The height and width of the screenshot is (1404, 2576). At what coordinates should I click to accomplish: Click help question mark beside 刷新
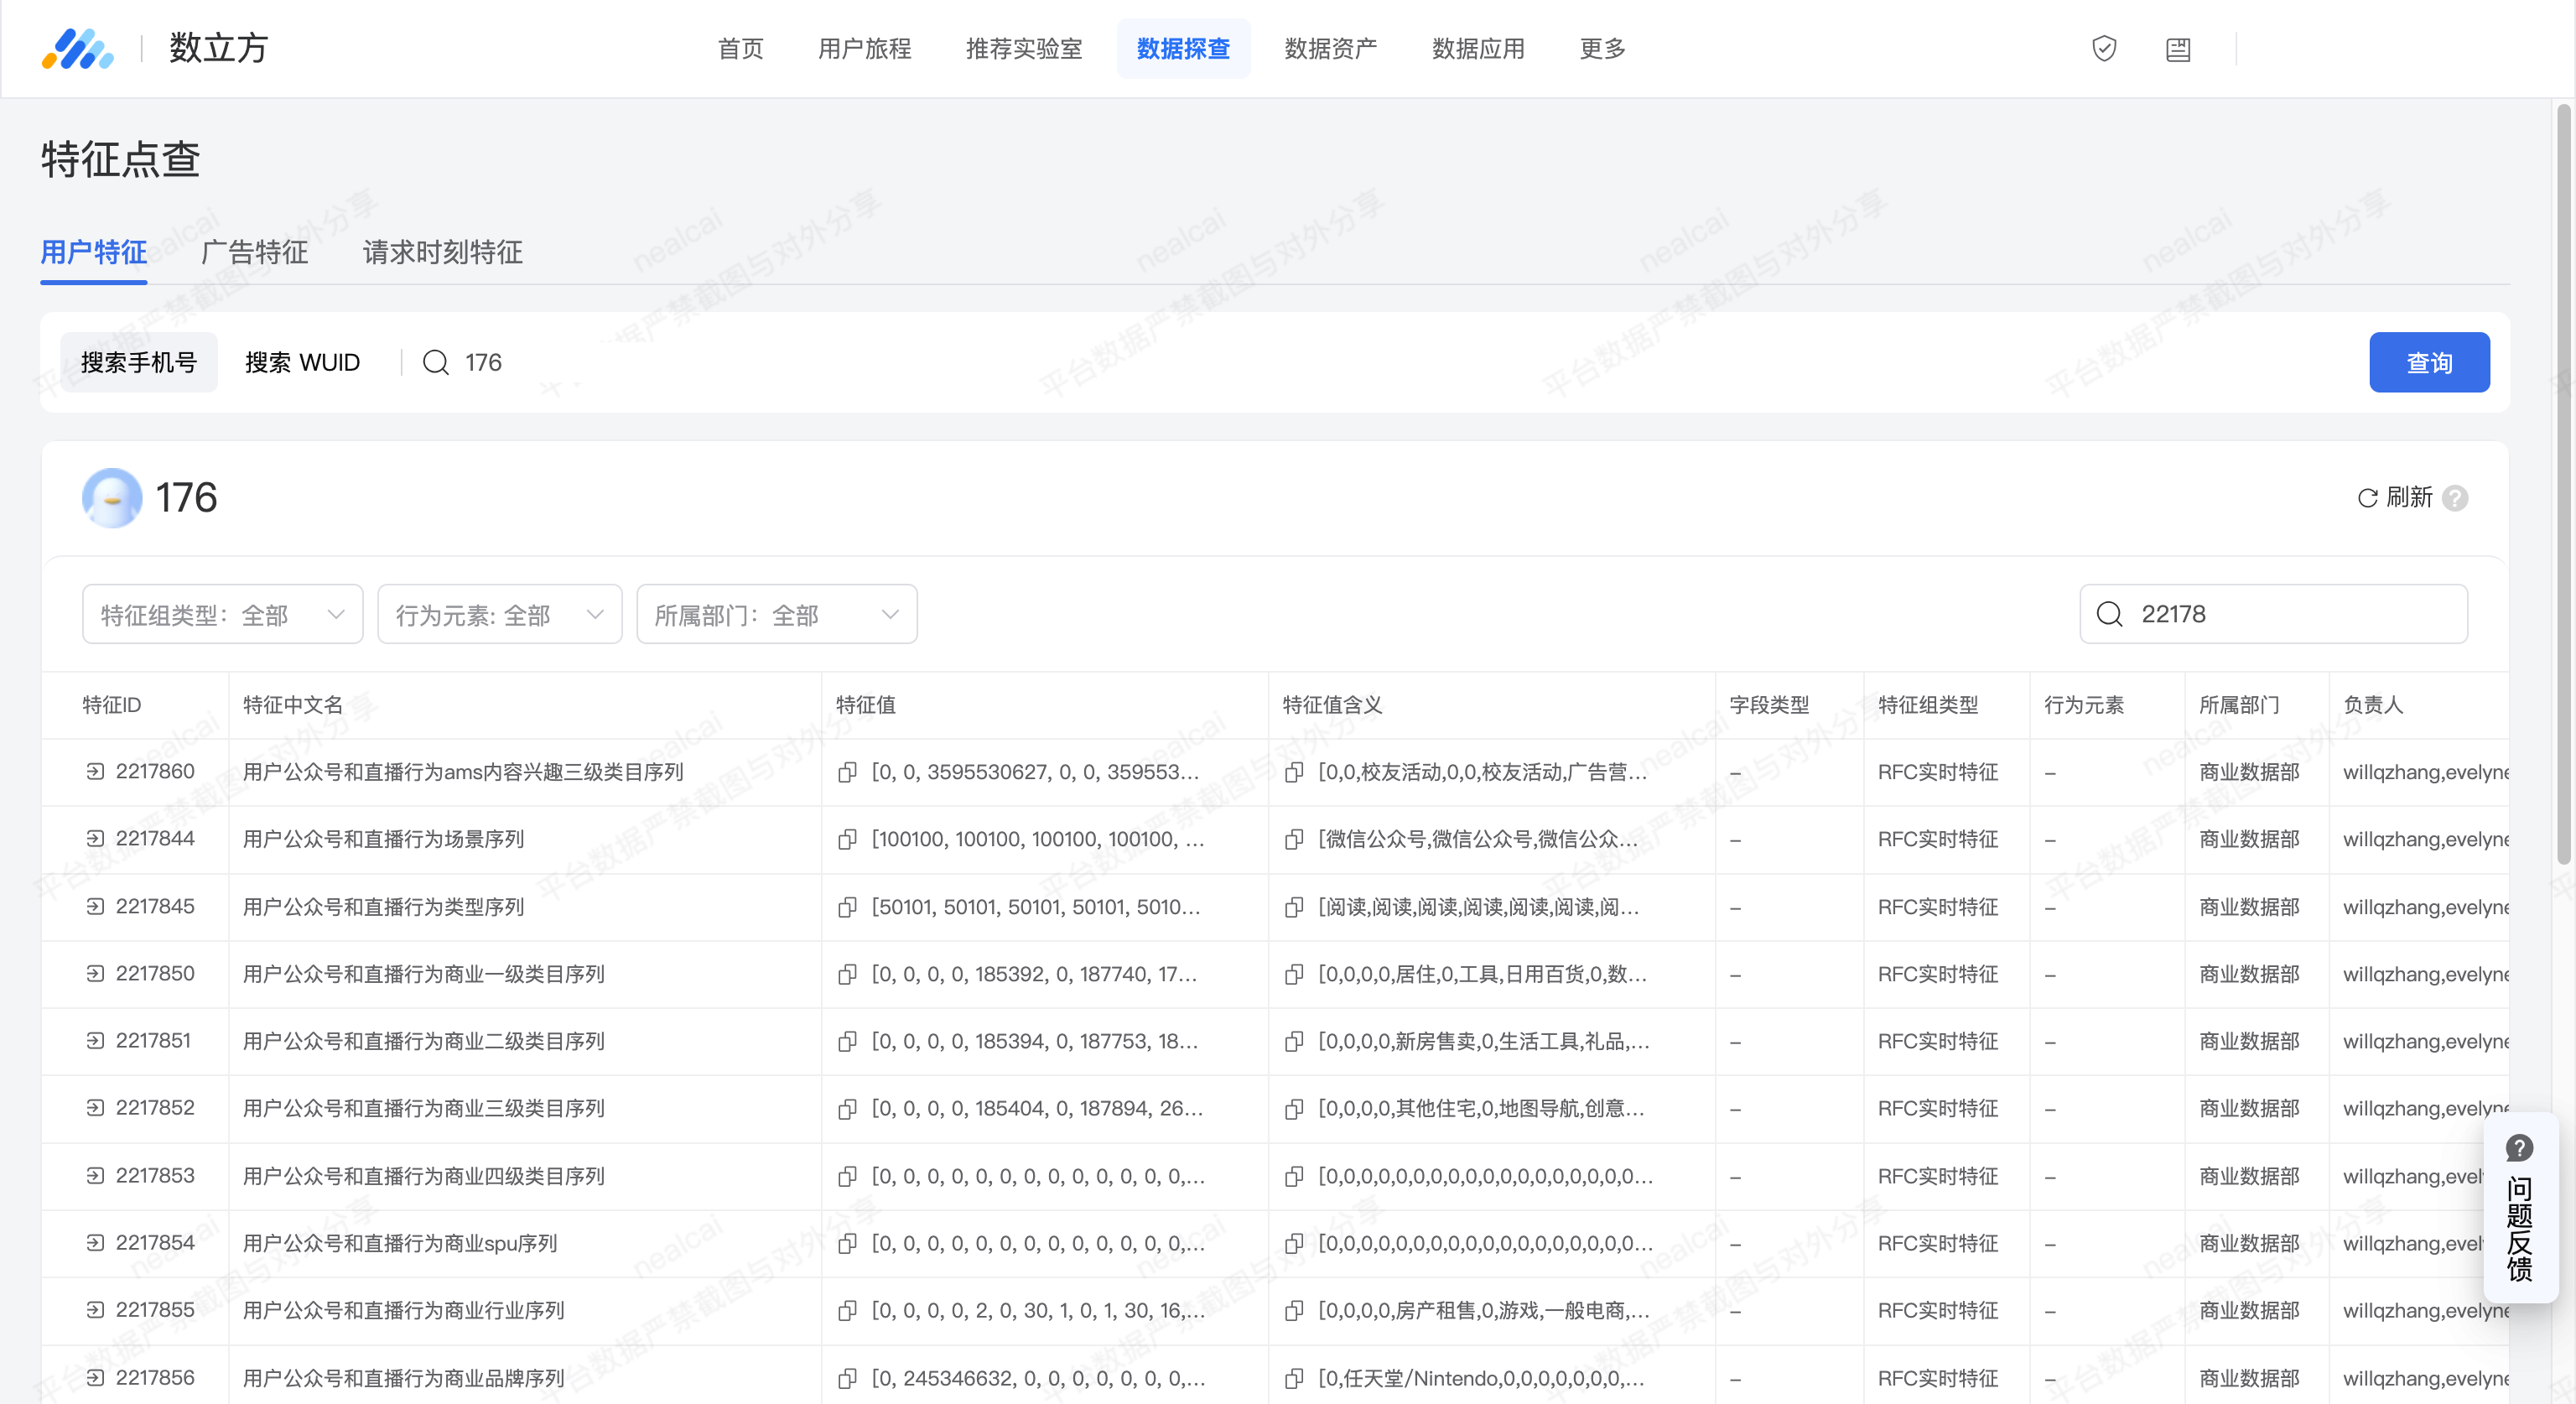[2455, 498]
